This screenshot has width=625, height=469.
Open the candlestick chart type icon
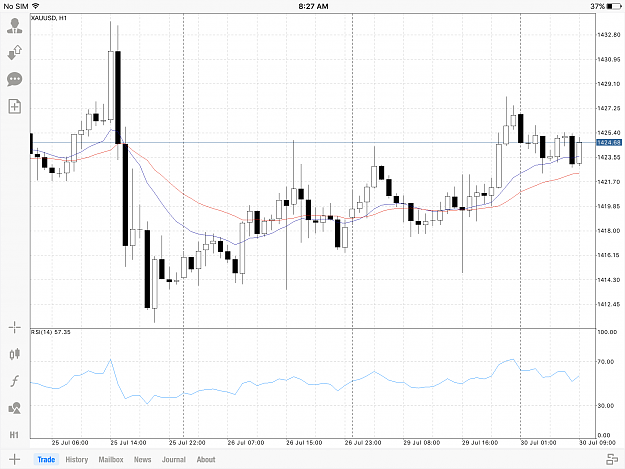pos(15,354)
